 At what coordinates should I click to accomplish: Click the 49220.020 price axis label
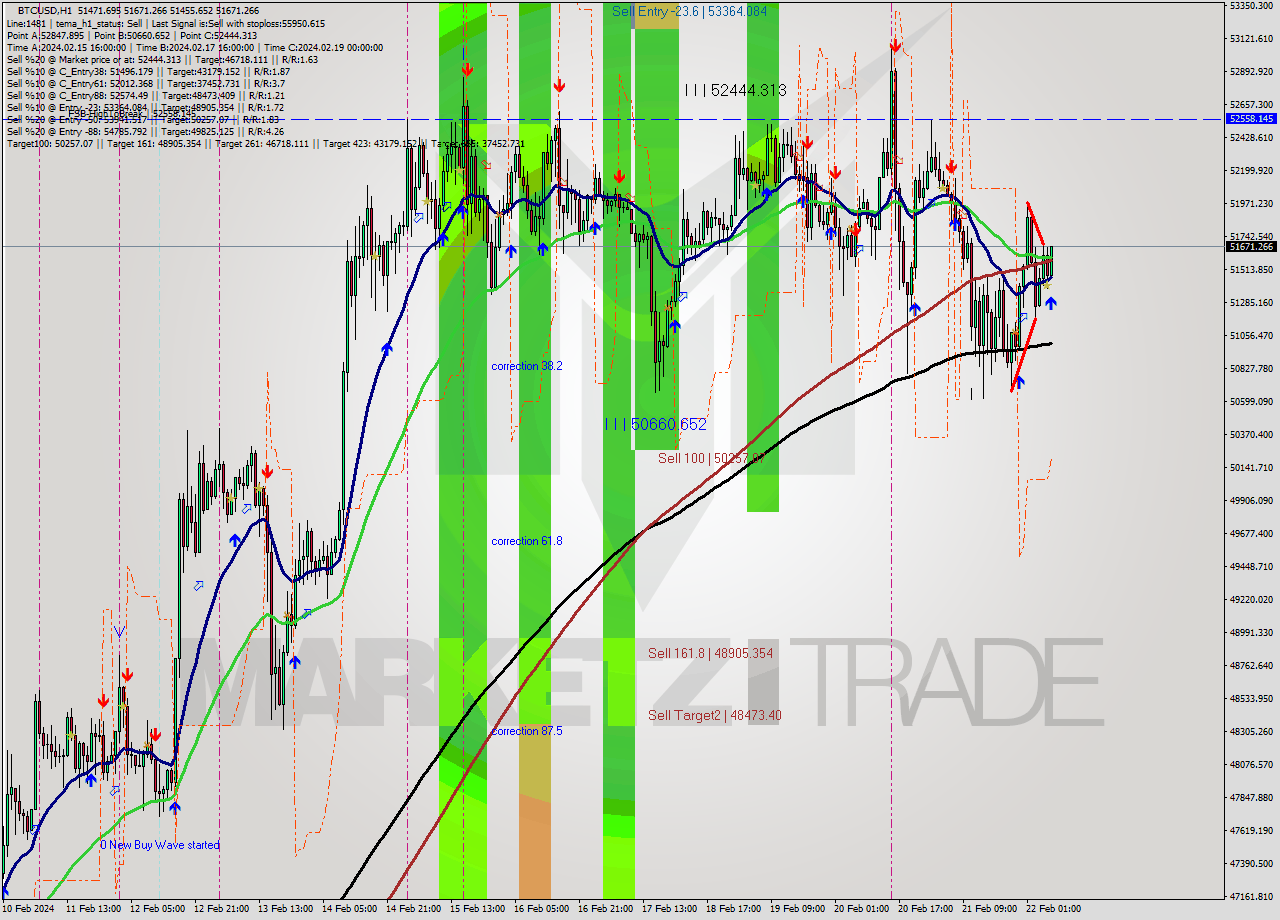click(x=1251, y=599)
